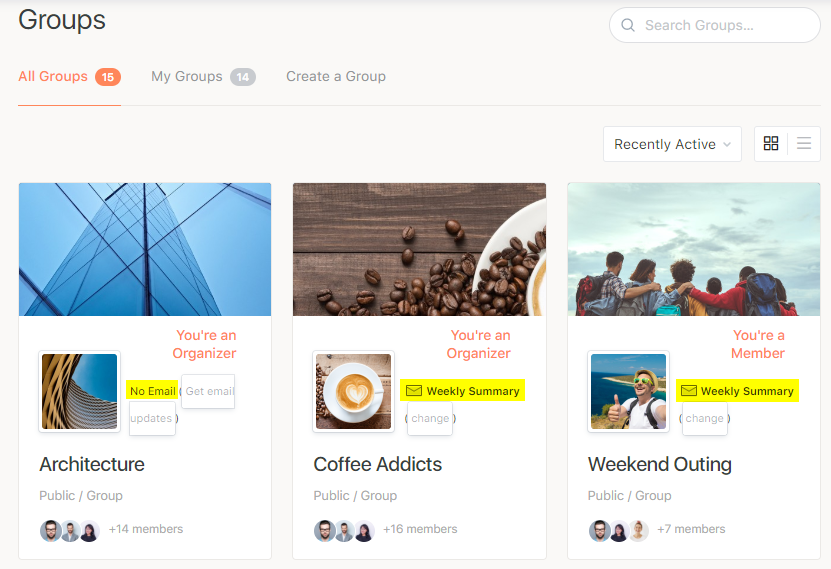The height and width of the screenshot is (569, 831).
Task: Open the Recently Active sort dropdown
Action: tap(672, 144)
